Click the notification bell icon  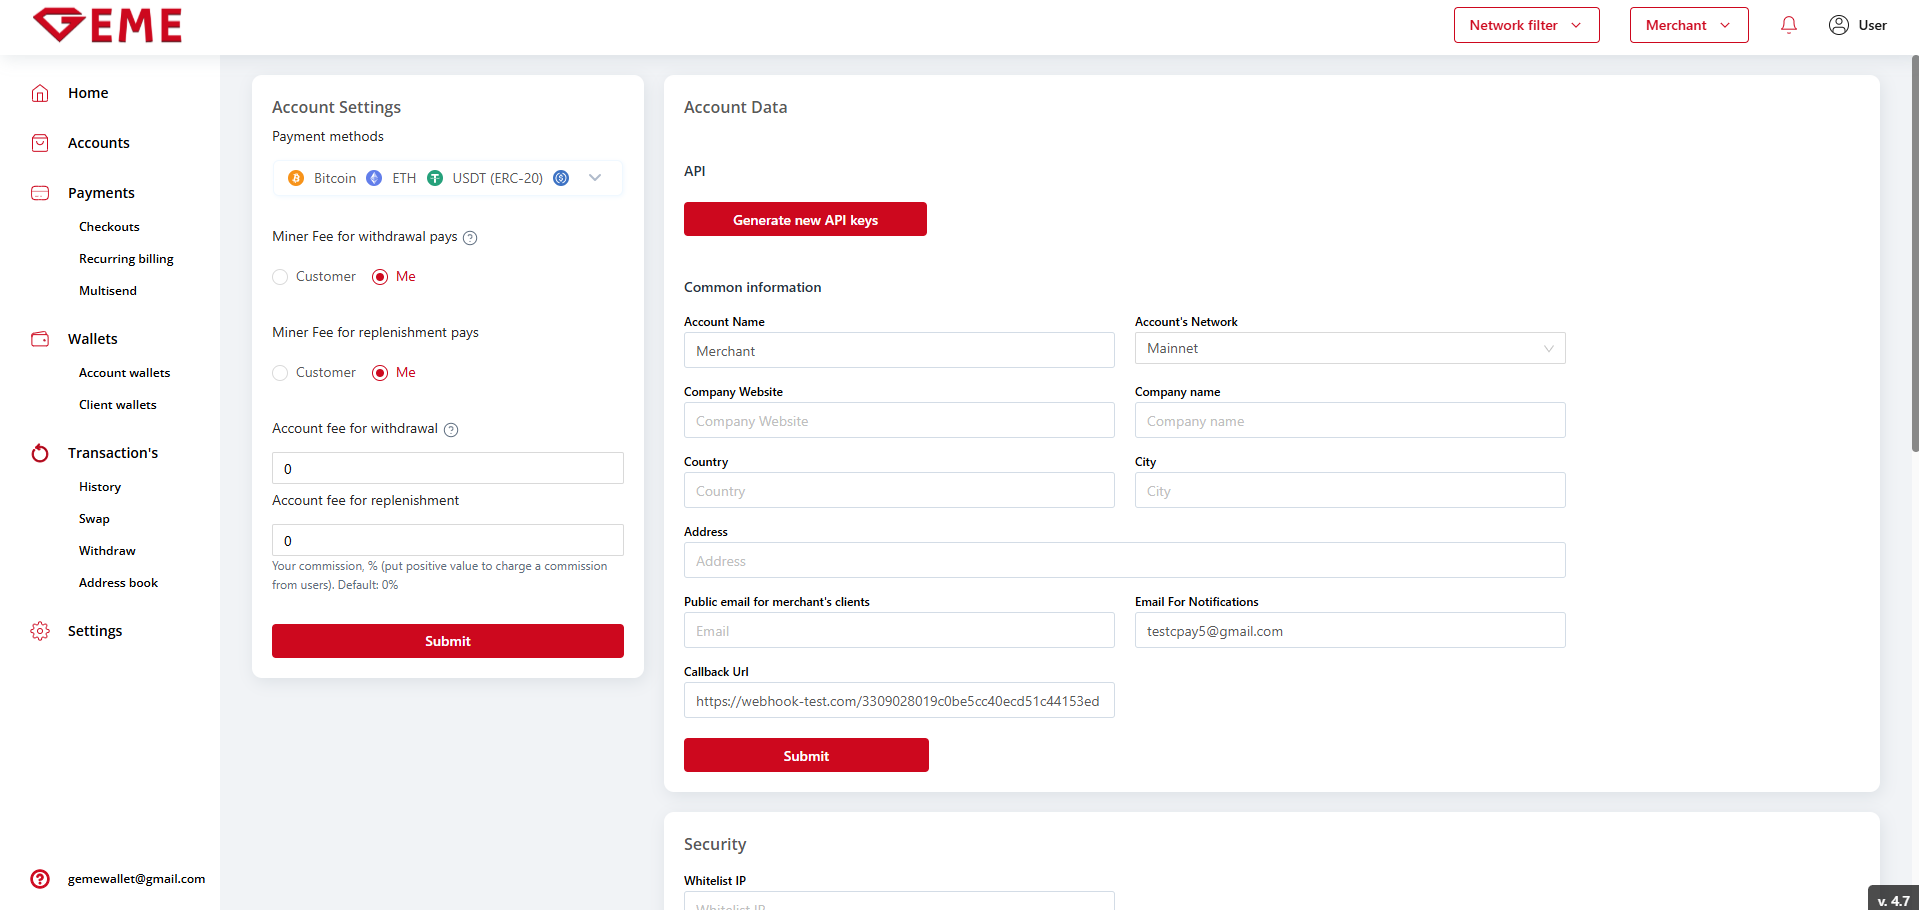[1788, 25]
